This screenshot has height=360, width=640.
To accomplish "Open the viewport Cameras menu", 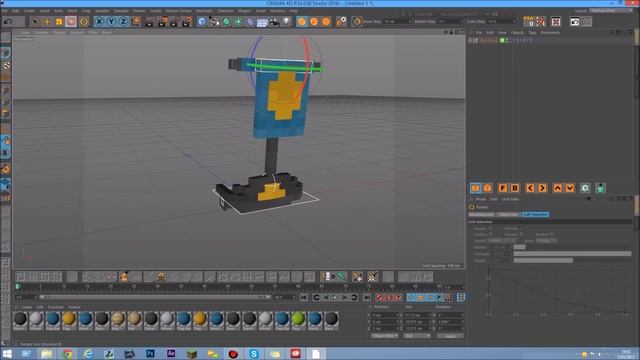I will click(41, 32).
